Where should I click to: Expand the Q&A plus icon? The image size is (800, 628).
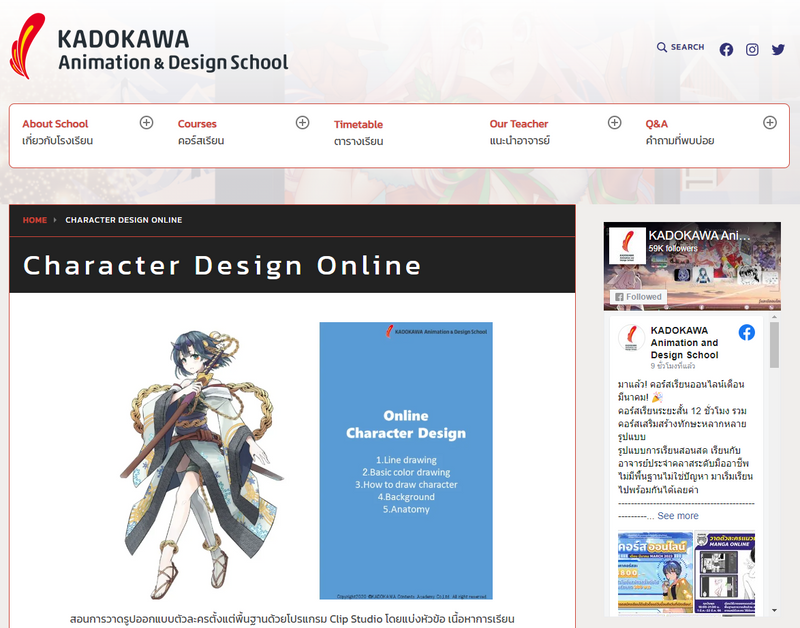tap(770, 122)
